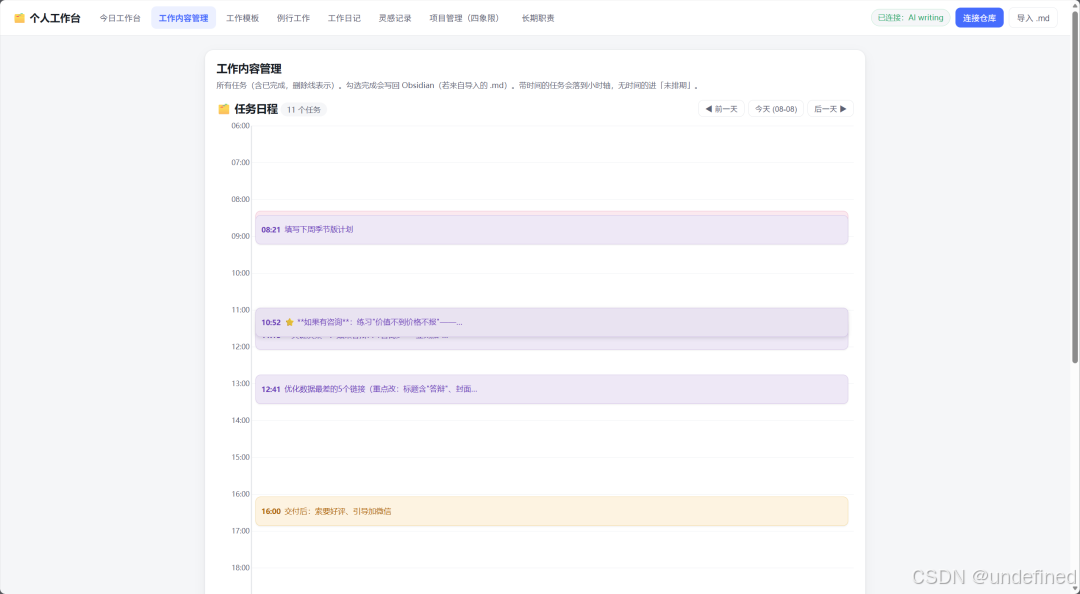Open the 16:00 交付后 task card
The width and height of the screenshot is (1080, 594).
coord(552,511)
